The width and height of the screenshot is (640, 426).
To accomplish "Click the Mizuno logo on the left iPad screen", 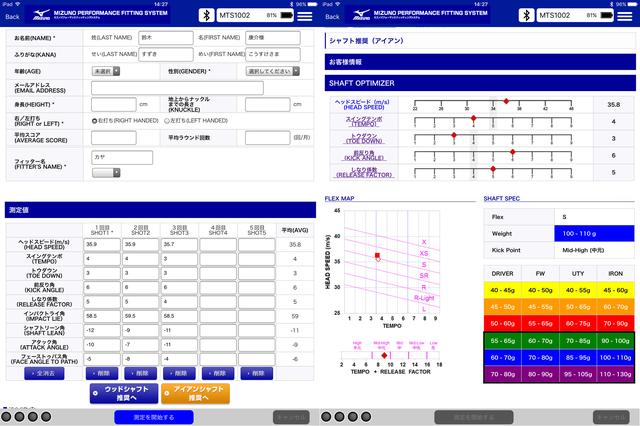I will pyautogui.click(x=42, y=15).
